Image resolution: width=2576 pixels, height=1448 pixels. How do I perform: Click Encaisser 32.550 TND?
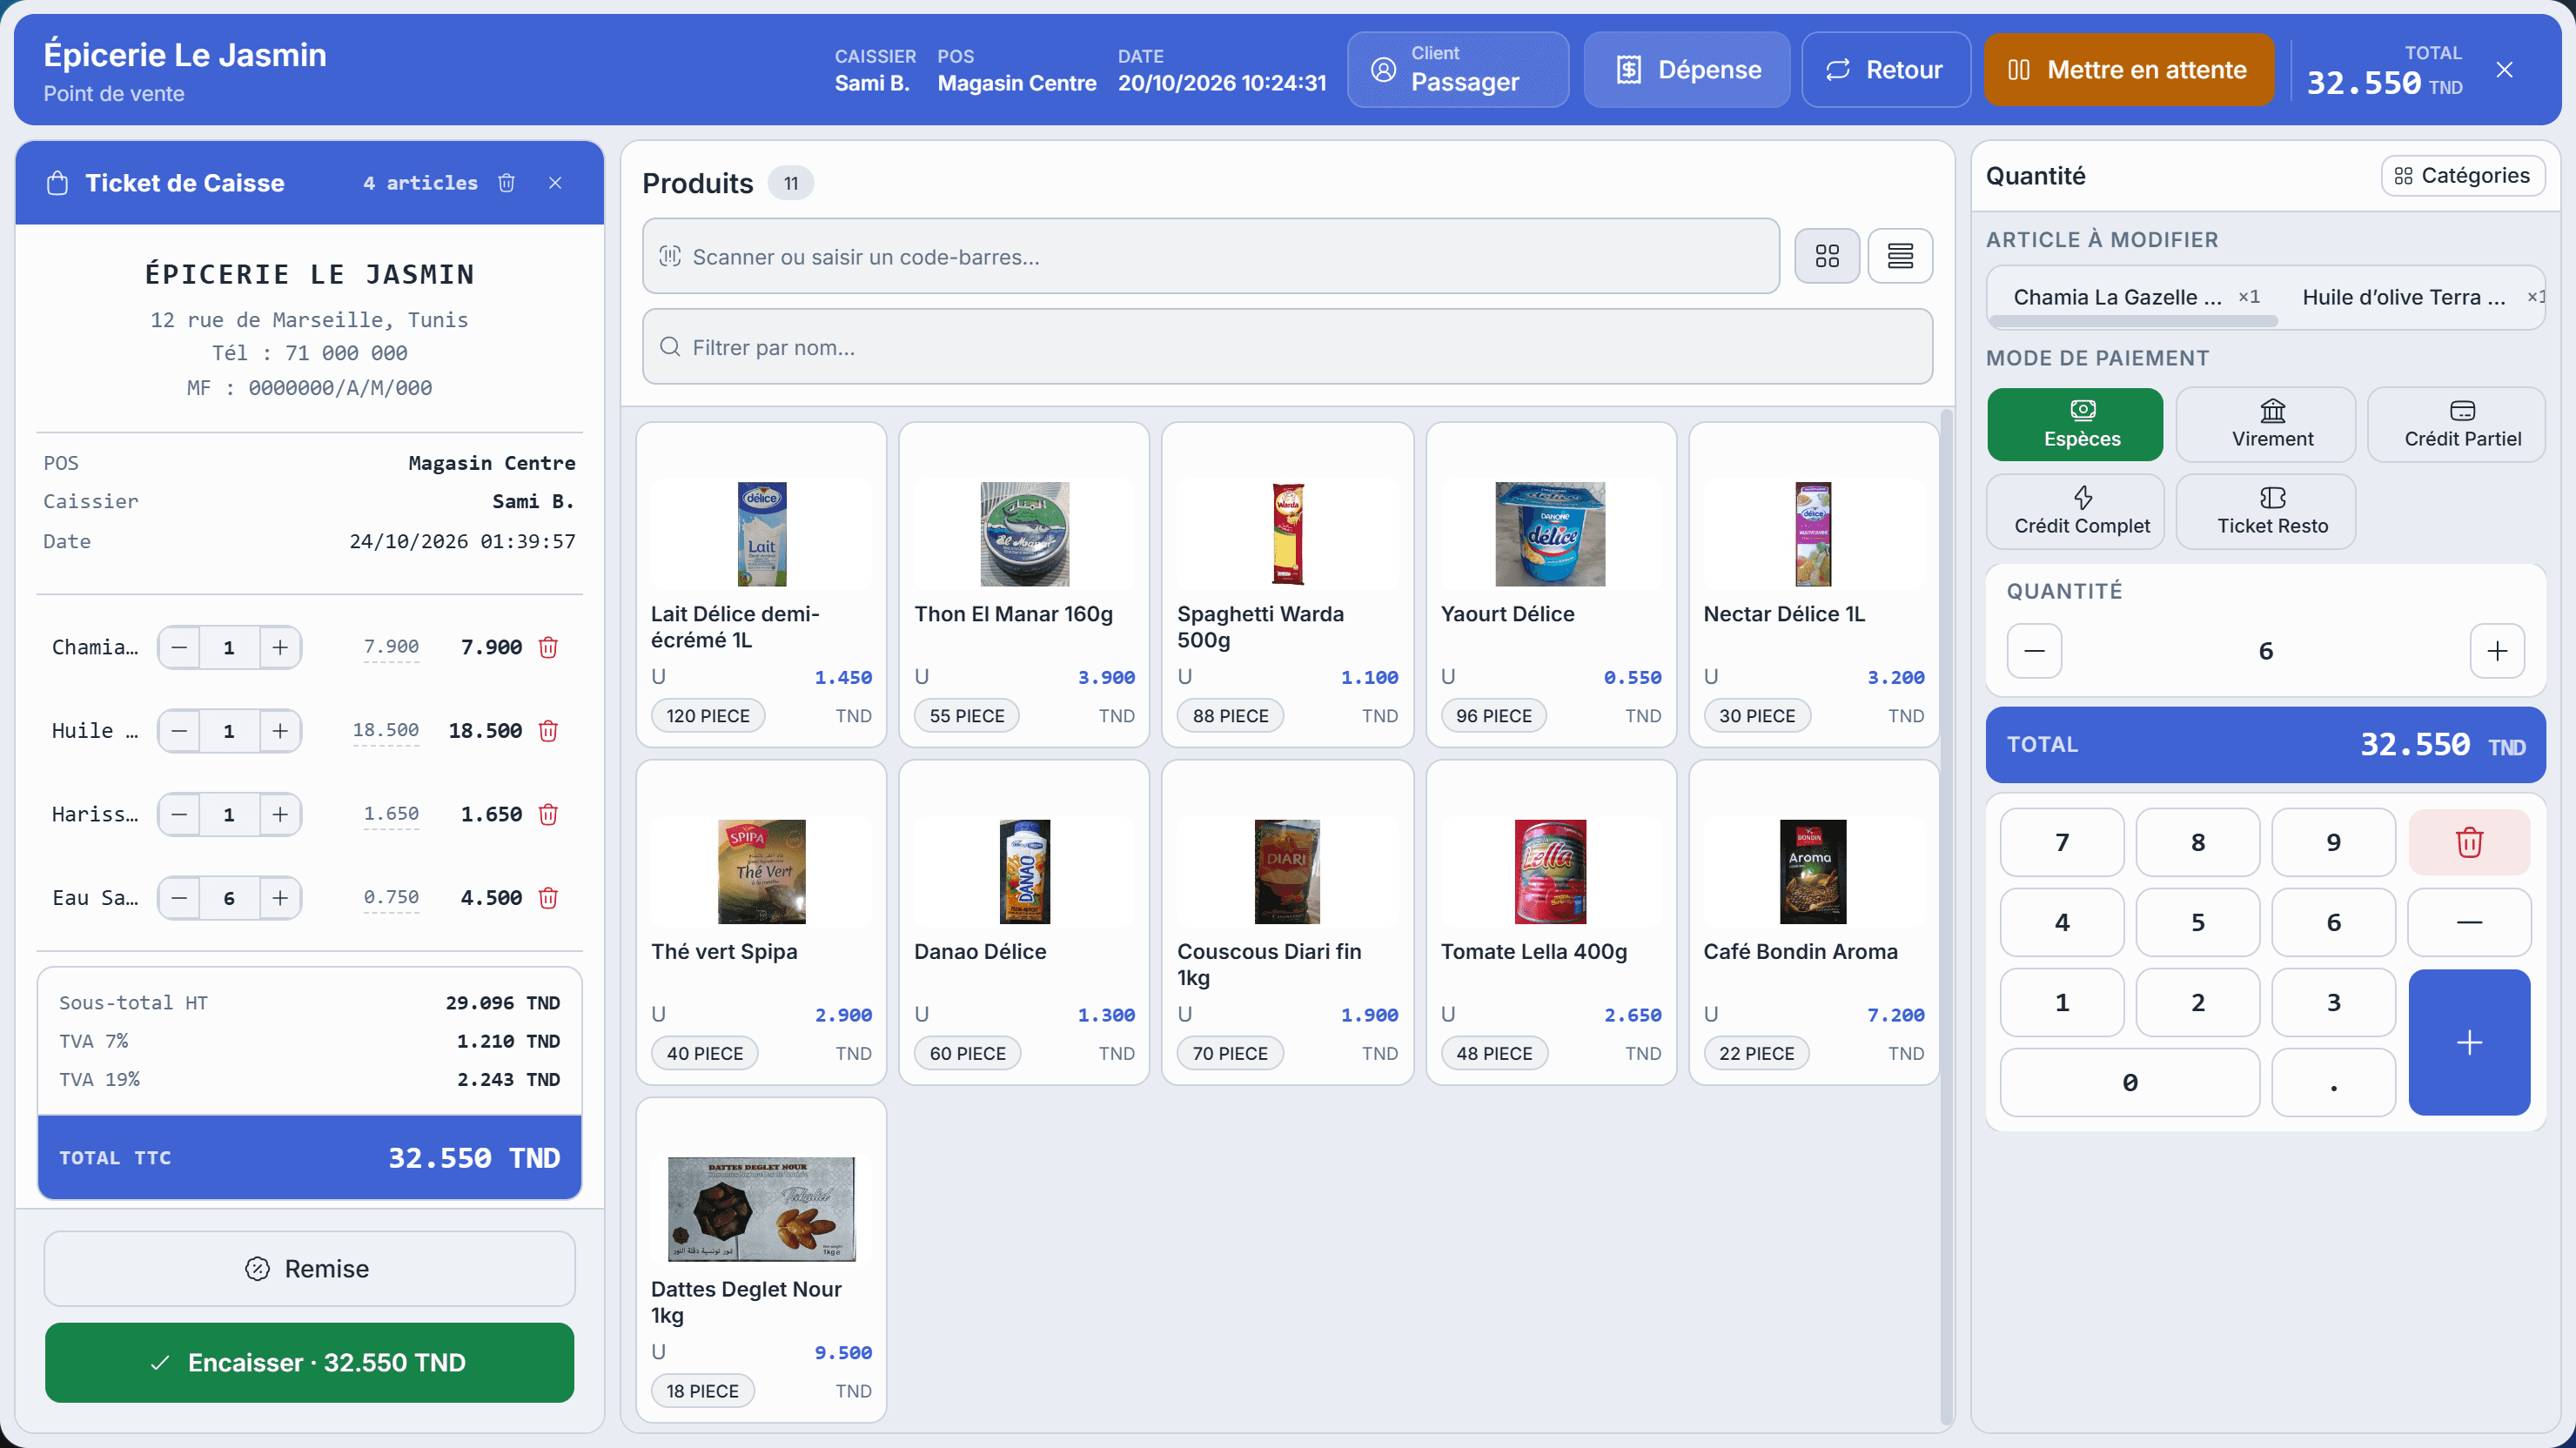(x=309, y=1362)
